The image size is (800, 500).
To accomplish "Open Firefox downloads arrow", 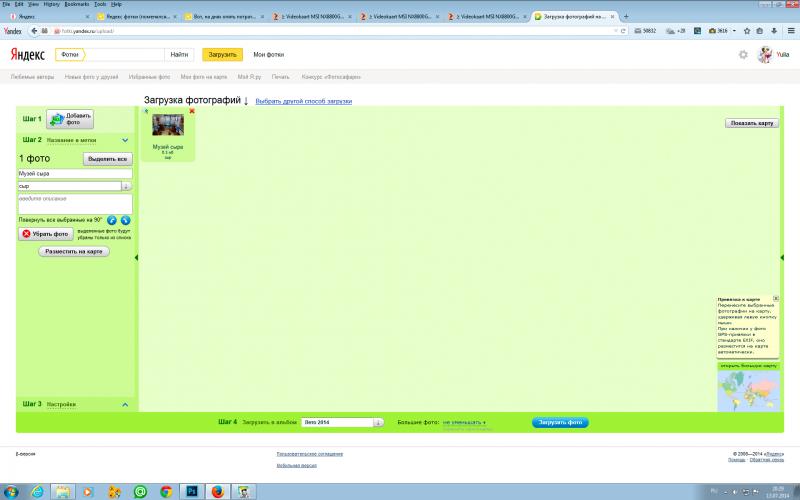I will [x=774, y=31].
